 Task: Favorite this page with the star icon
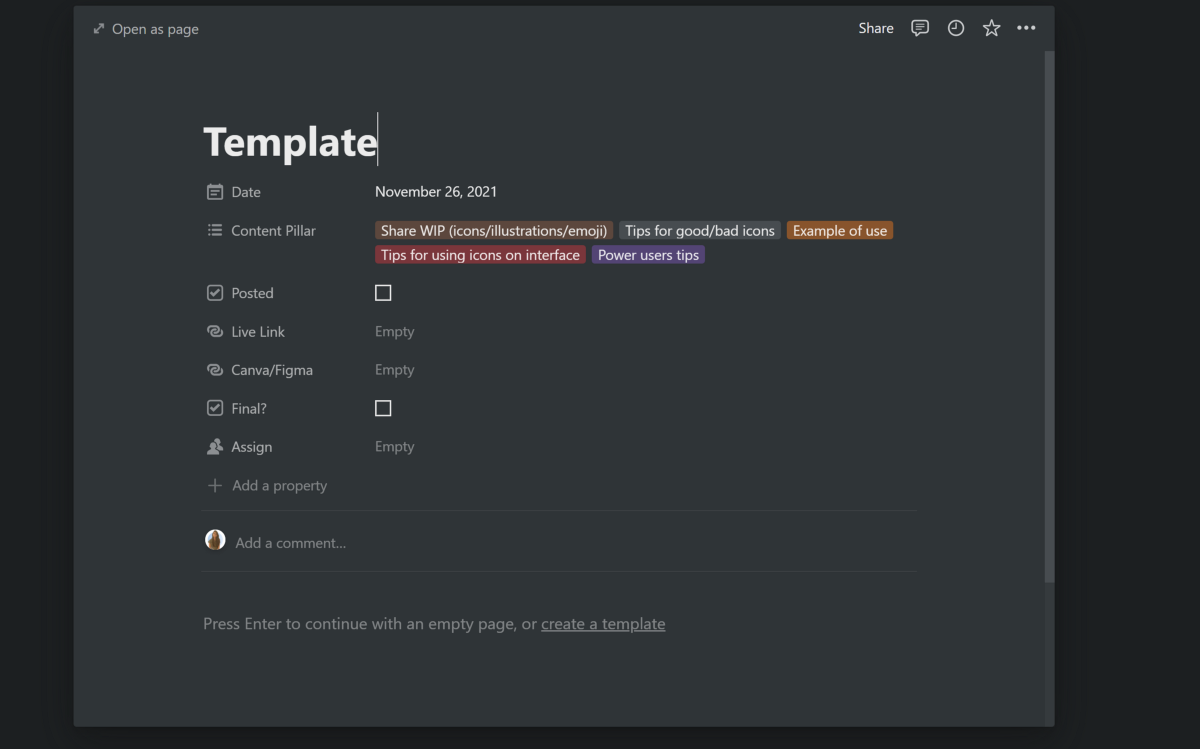990,28
